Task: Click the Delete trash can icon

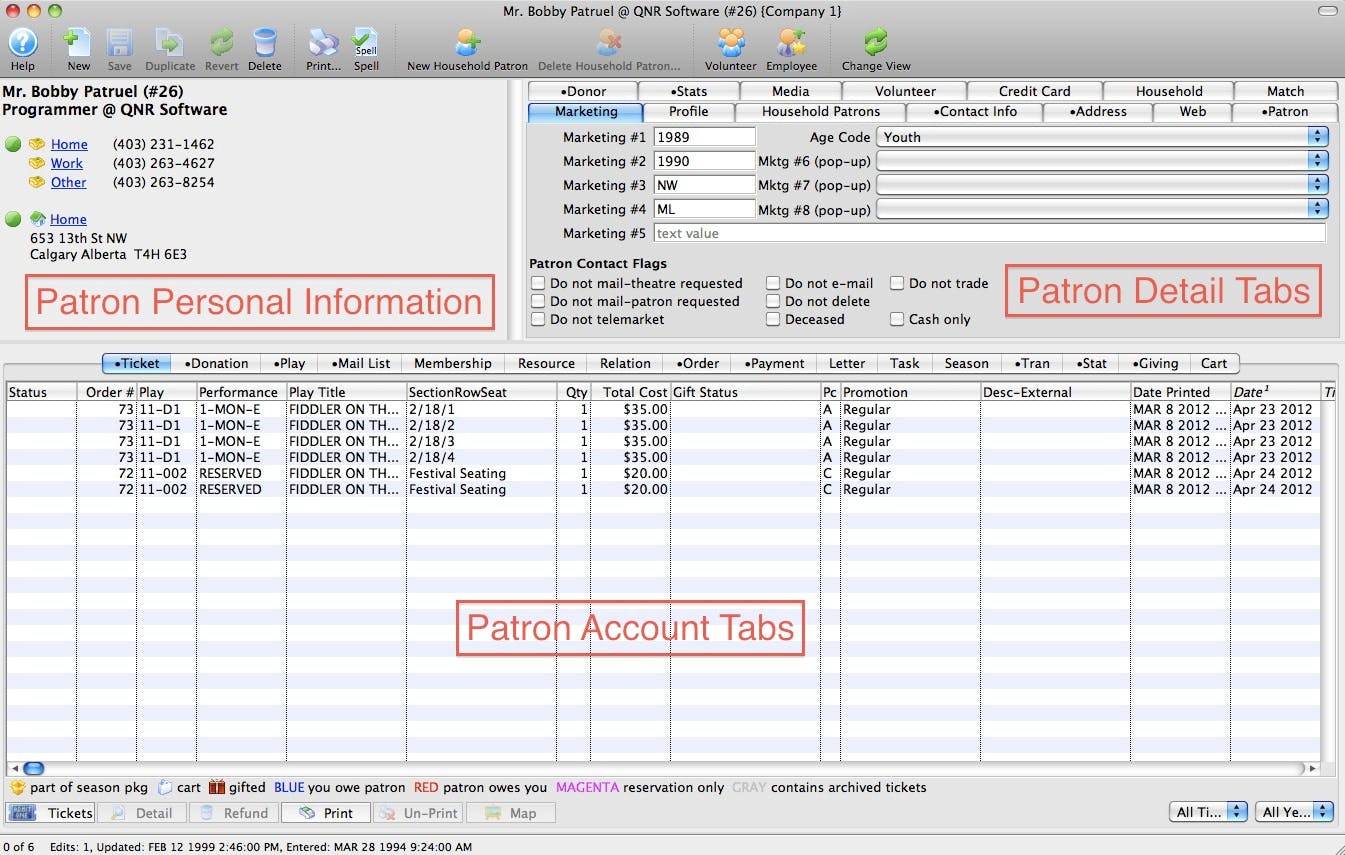Action: [x=265, y=43]
